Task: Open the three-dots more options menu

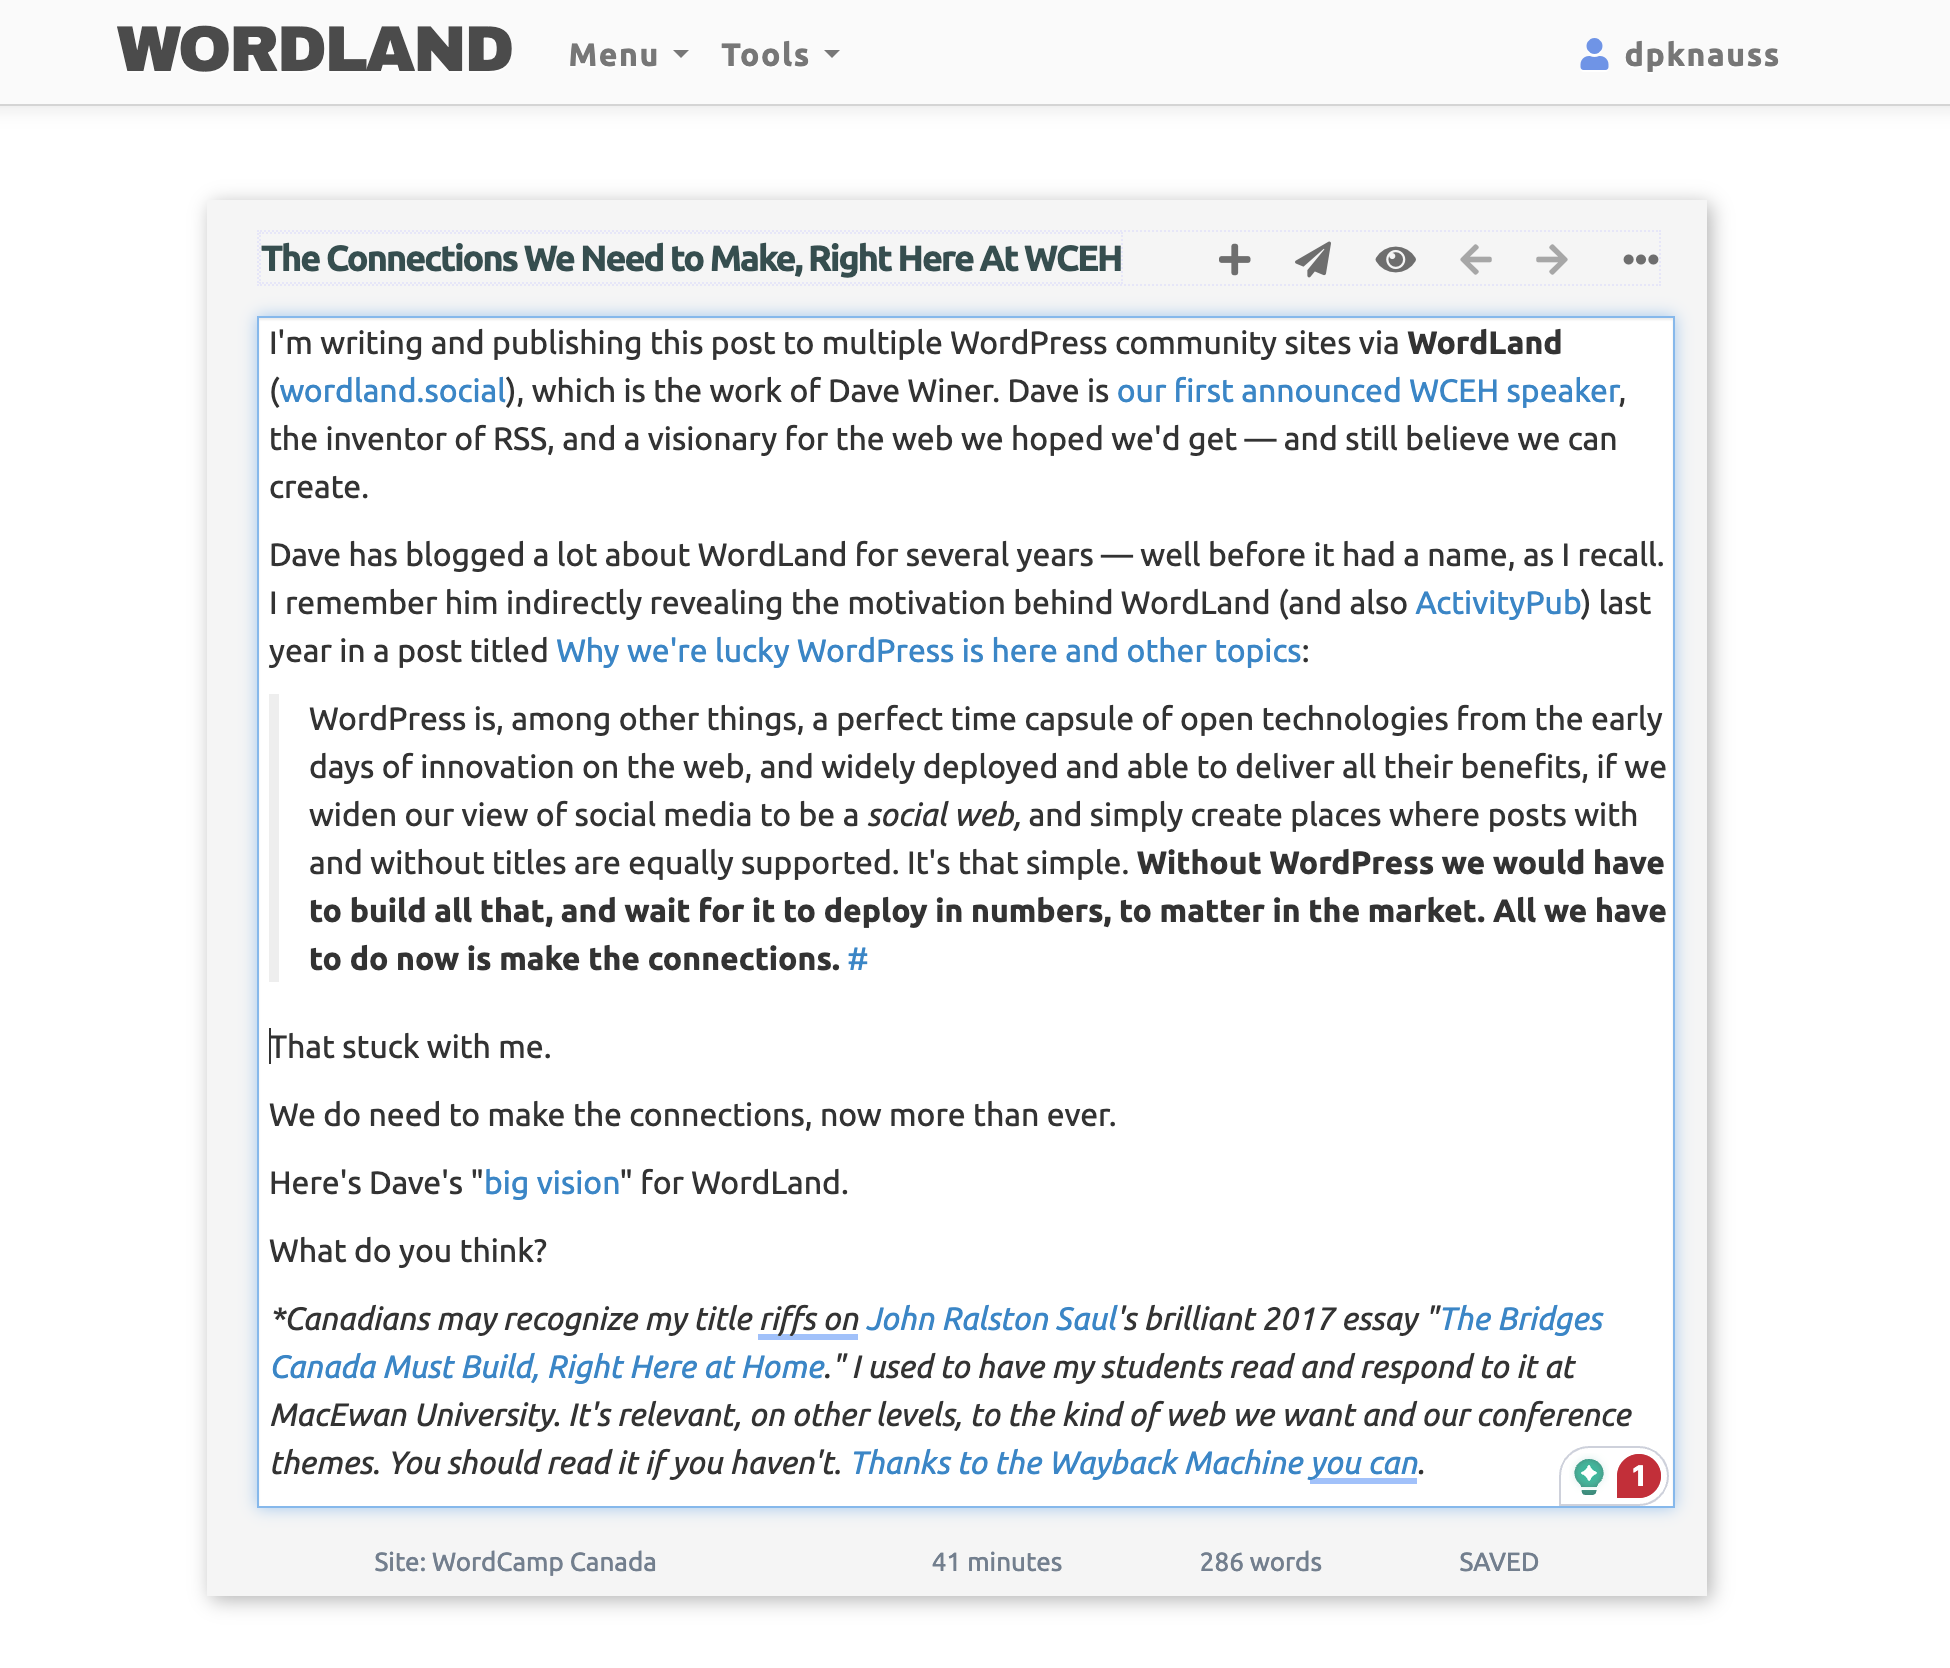Action: click(x=1640, y=260)
